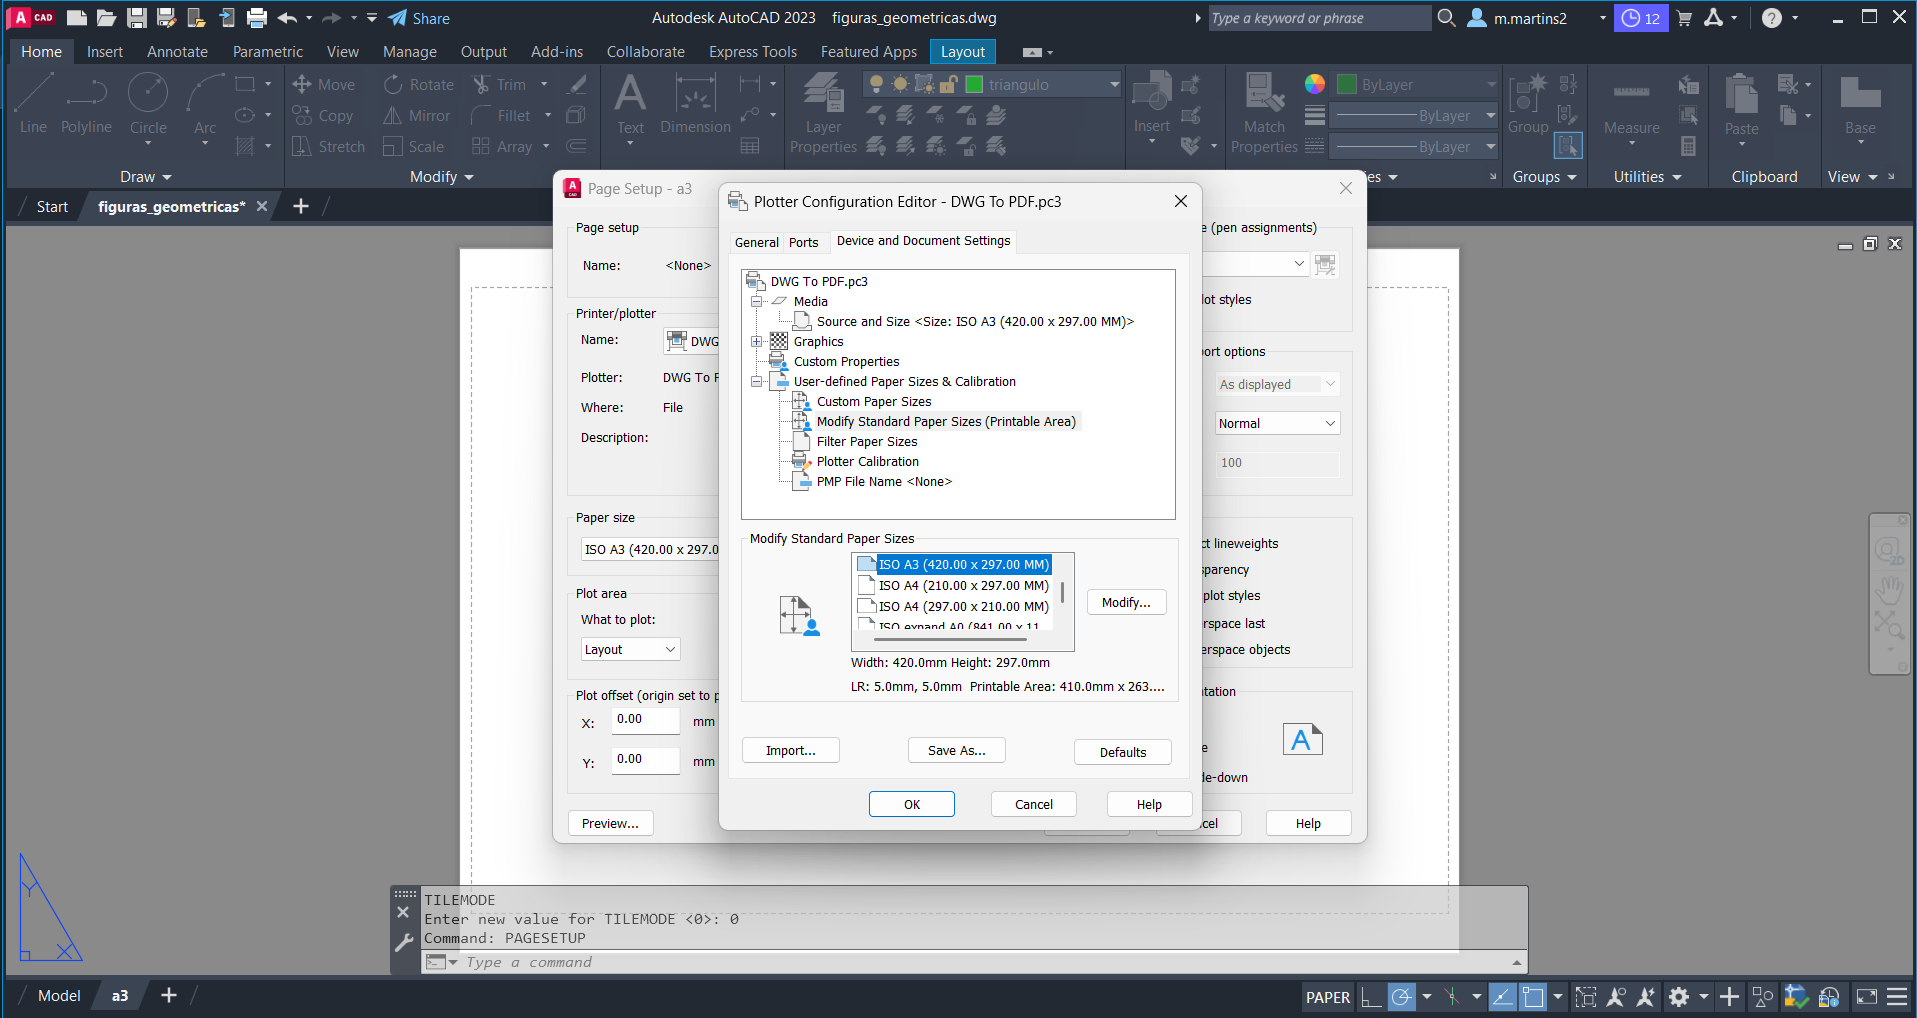Screen dimensions: 1917x1018
Task: Toggle the PAPER space button in status bar
Action: (1328, 997)
